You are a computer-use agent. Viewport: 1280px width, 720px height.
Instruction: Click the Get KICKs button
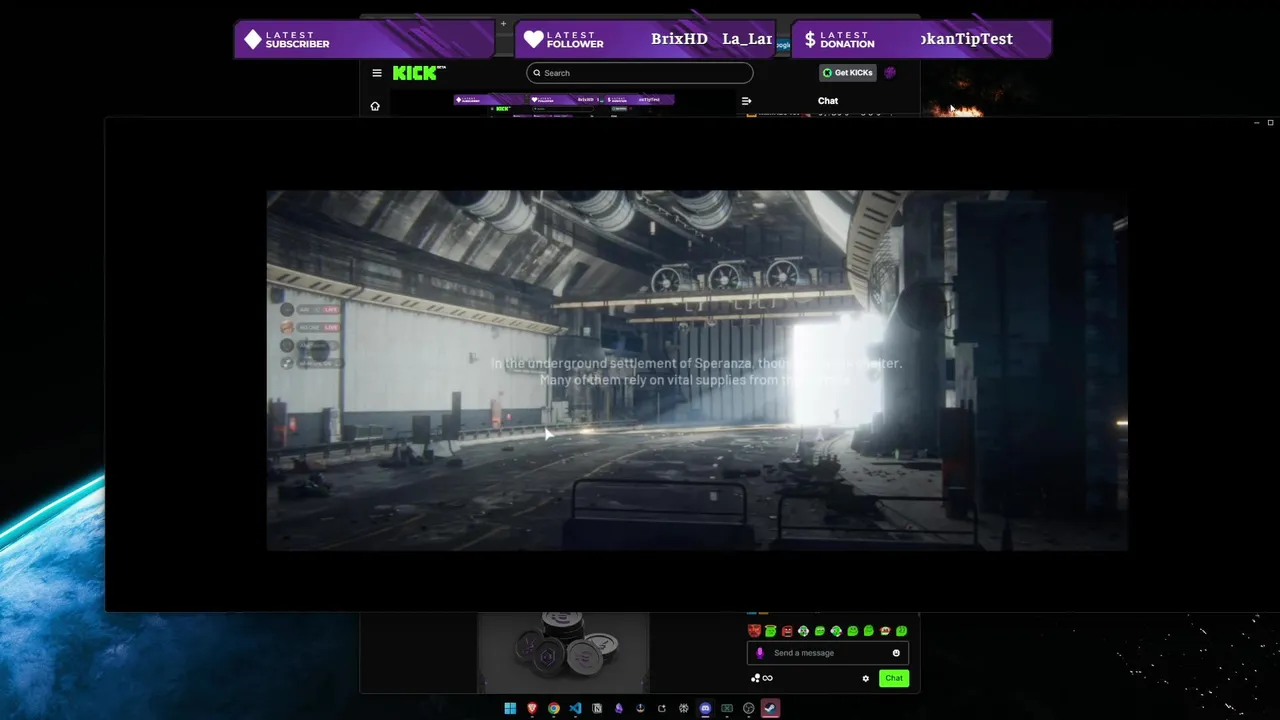click(x=847, y=73)
